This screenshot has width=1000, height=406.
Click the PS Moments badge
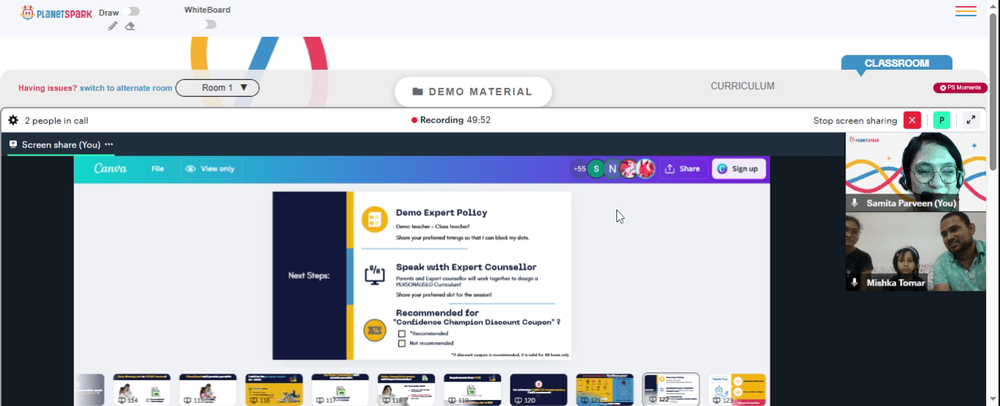960,88
